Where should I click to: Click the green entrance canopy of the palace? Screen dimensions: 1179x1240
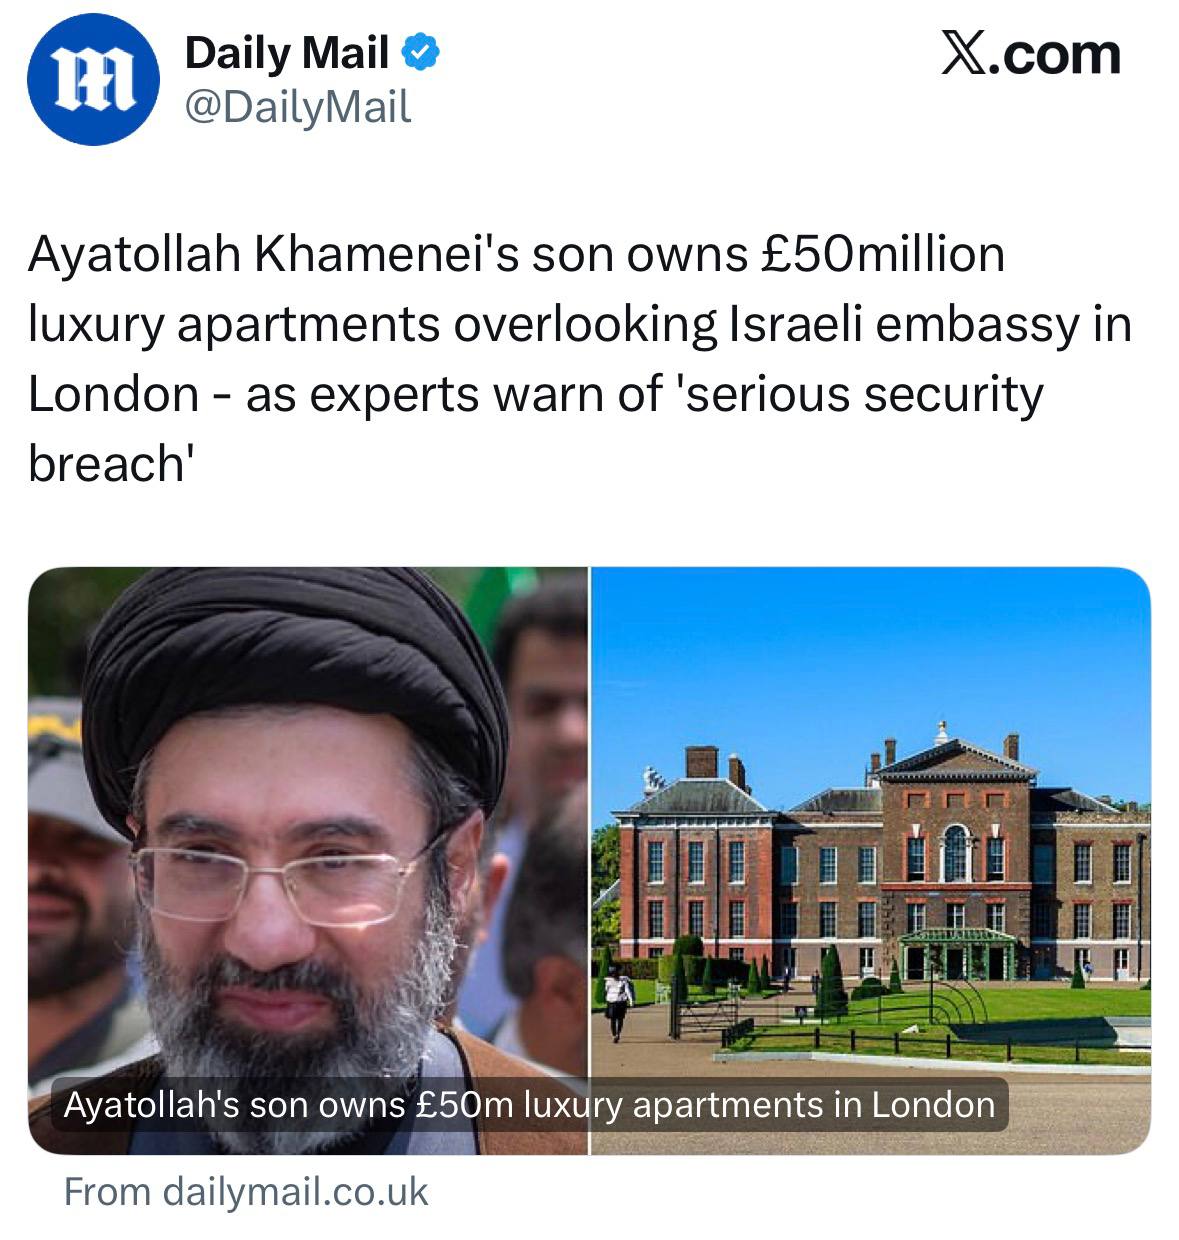[956, 952]
